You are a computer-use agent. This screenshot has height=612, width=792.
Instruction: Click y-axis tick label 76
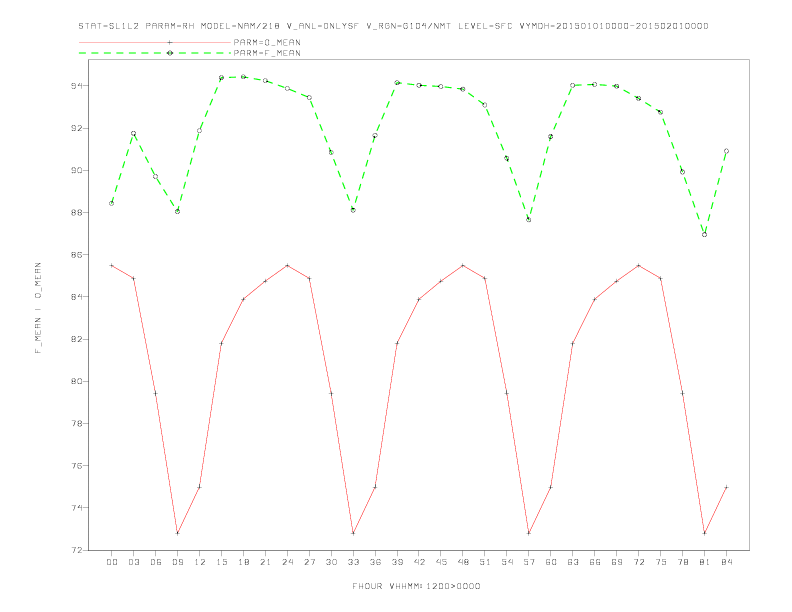[77, 466]
